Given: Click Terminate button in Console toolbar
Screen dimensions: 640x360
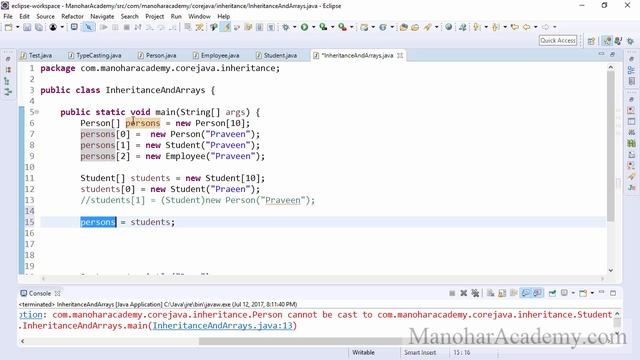Looking at the screenshot, I should [x=452, y=293].
